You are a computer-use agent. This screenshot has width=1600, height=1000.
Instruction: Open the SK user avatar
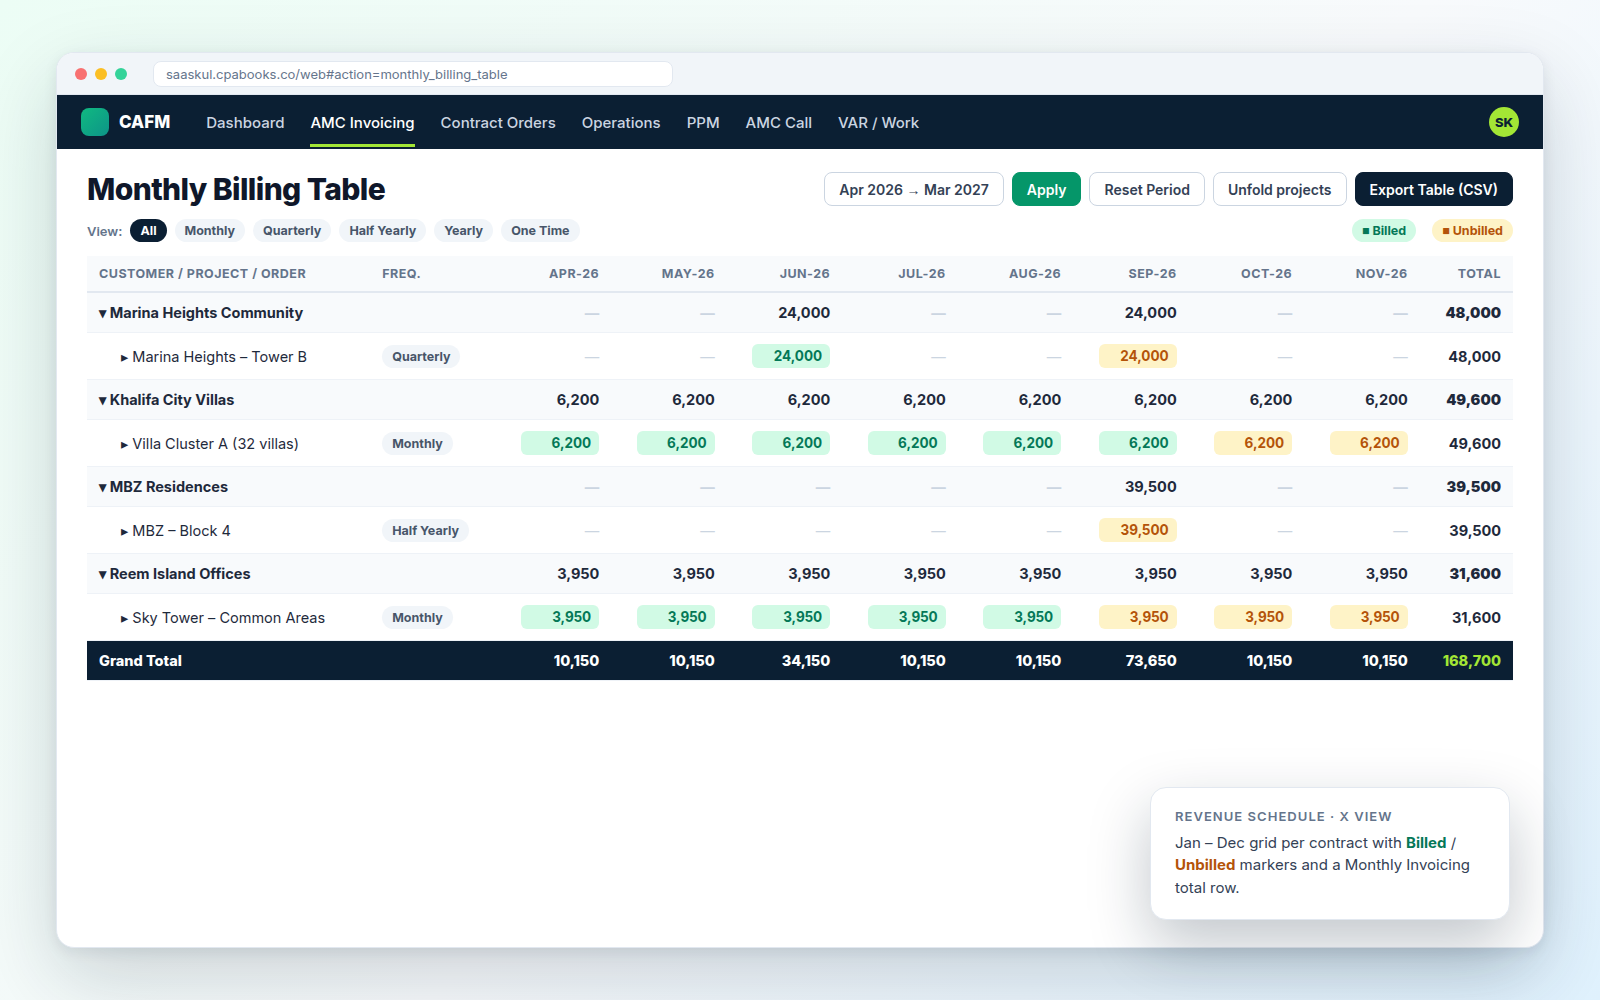(1503, 122)
